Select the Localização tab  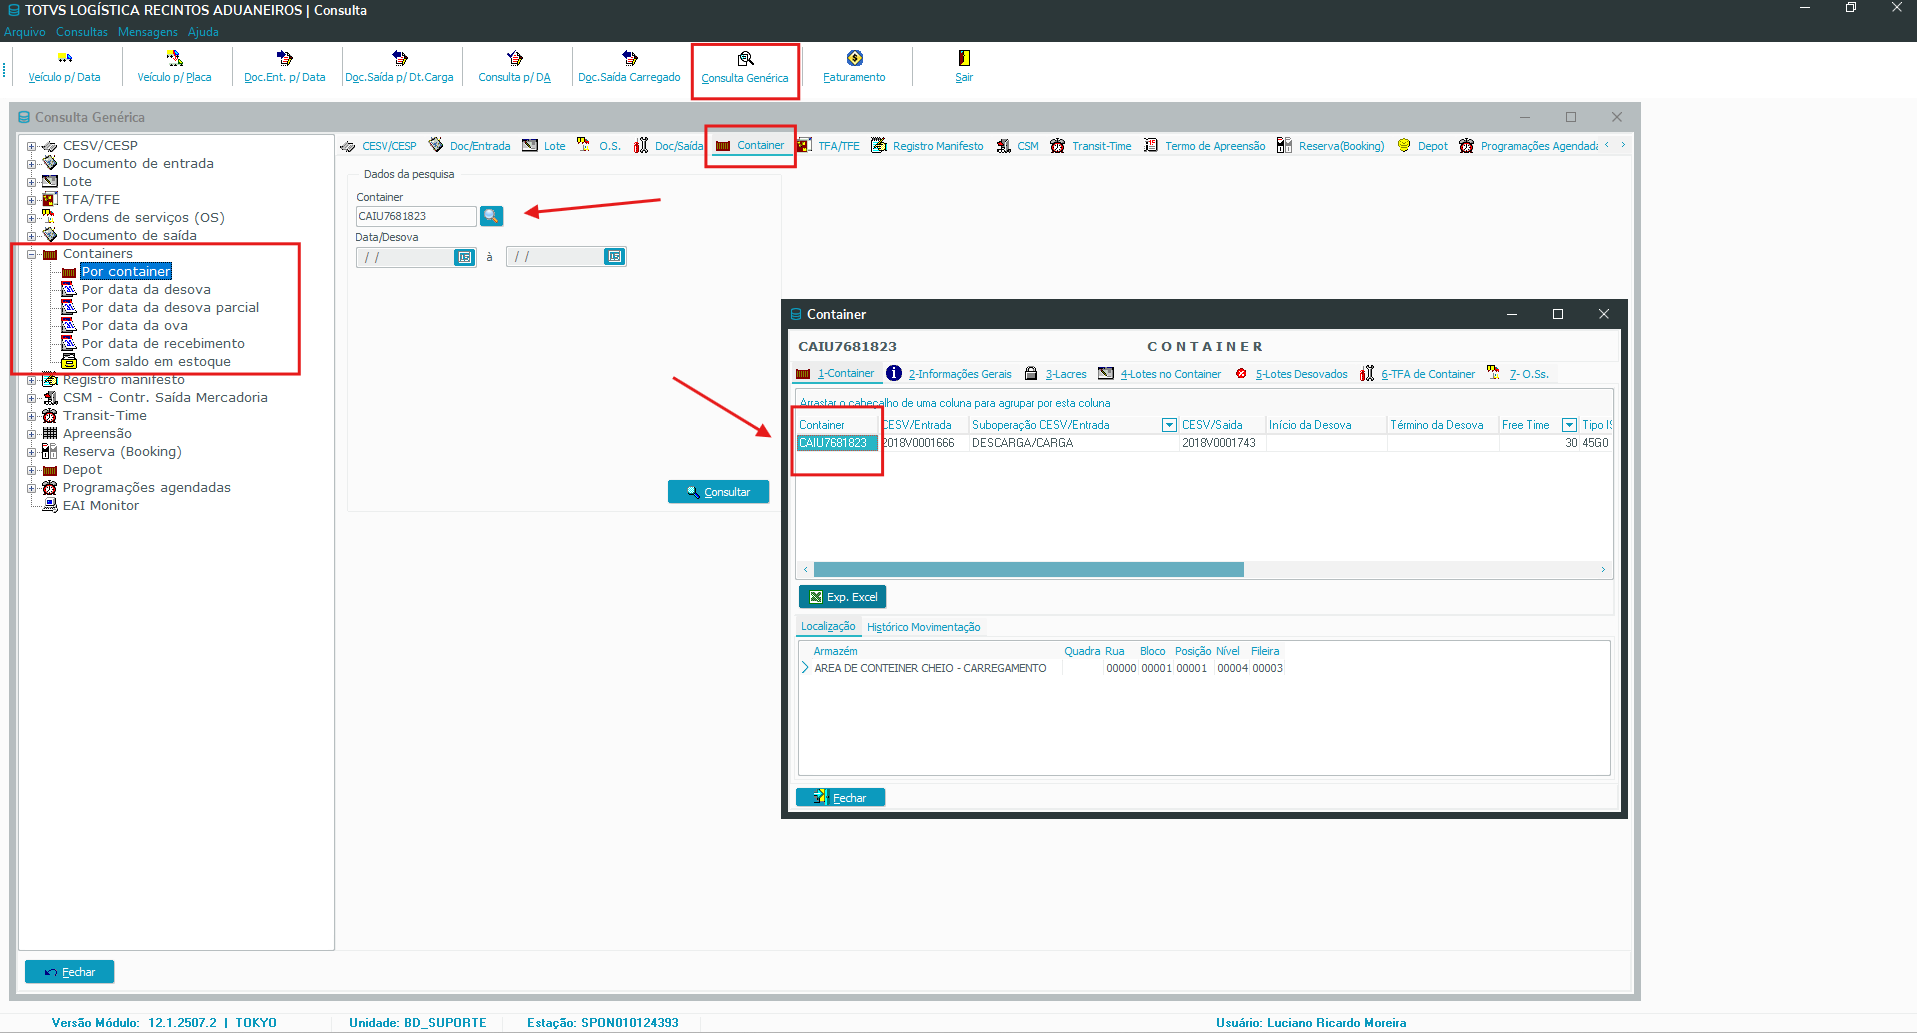click(x=828, y=627)
